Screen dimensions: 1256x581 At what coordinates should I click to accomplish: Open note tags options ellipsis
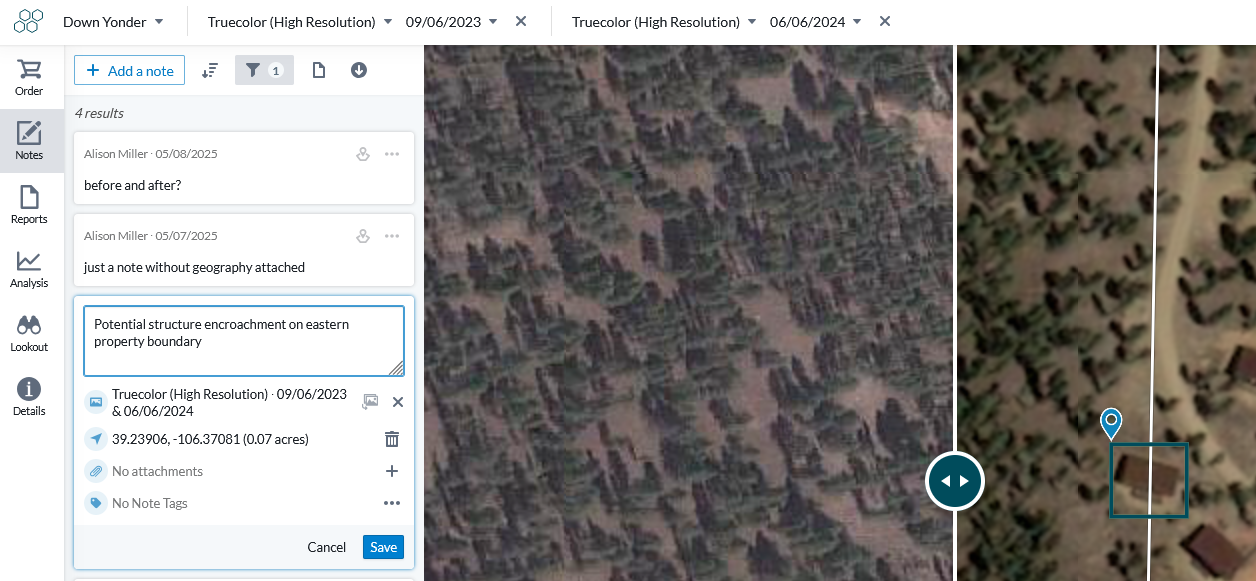click(392, 503)
